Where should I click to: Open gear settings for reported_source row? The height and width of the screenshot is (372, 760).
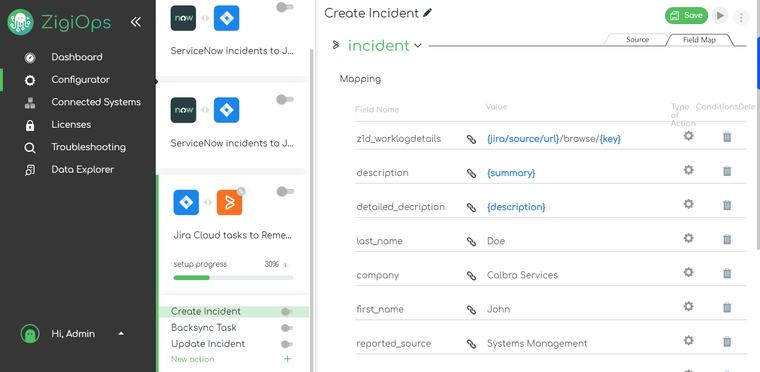point(688,340)
